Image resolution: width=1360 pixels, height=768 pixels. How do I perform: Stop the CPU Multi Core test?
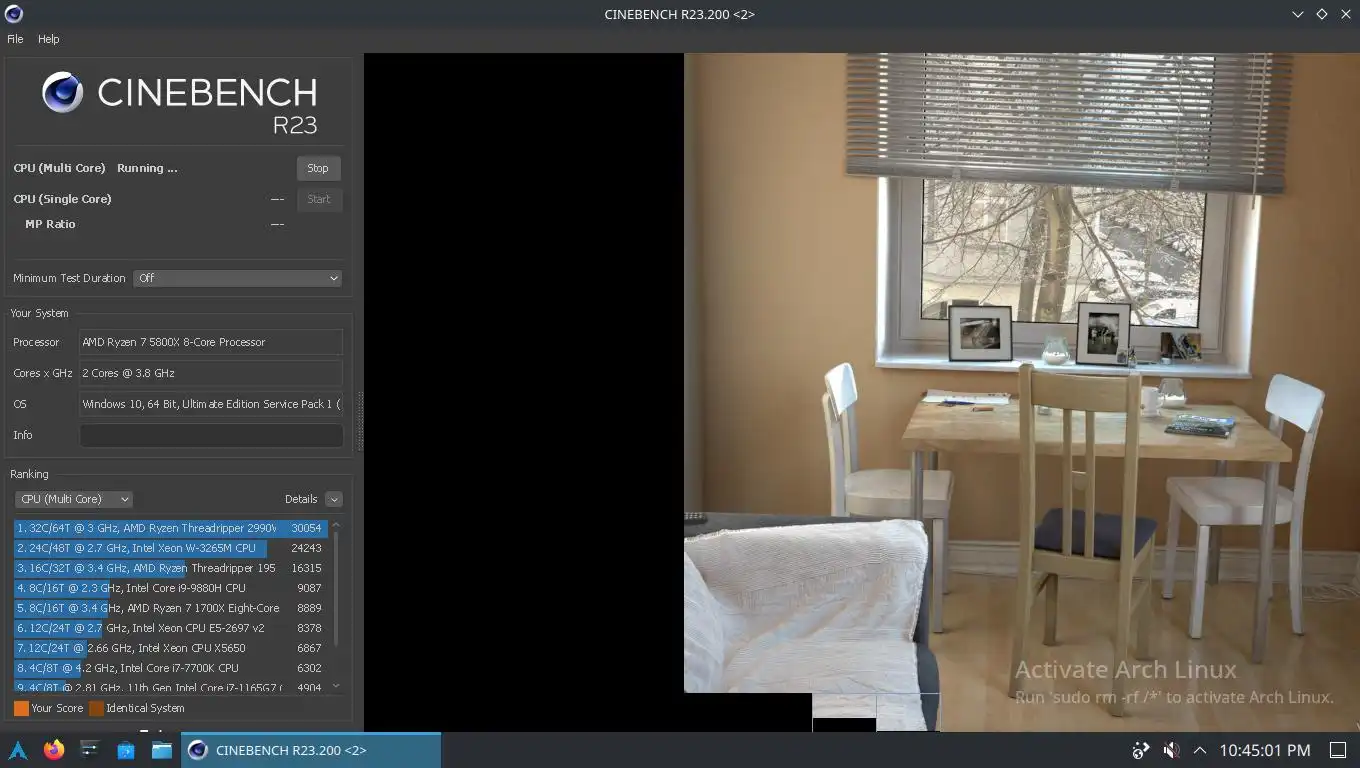[318, 168]
